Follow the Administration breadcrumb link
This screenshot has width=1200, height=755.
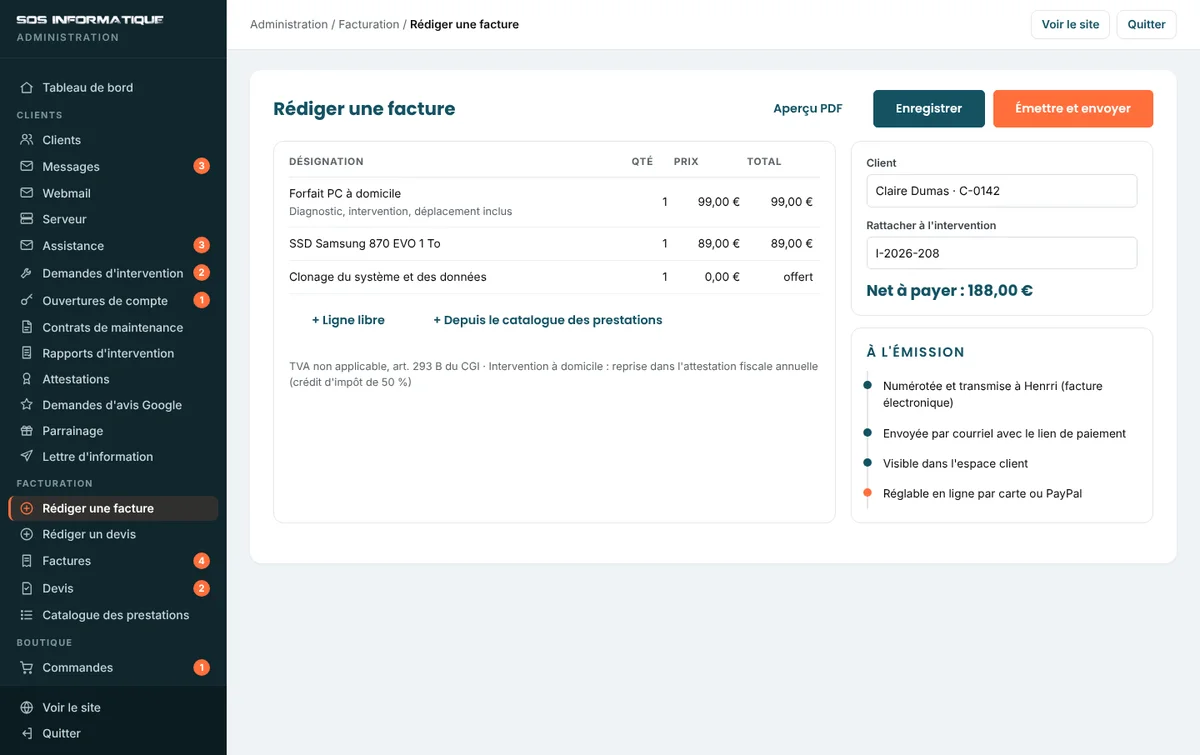coord(289,25)
